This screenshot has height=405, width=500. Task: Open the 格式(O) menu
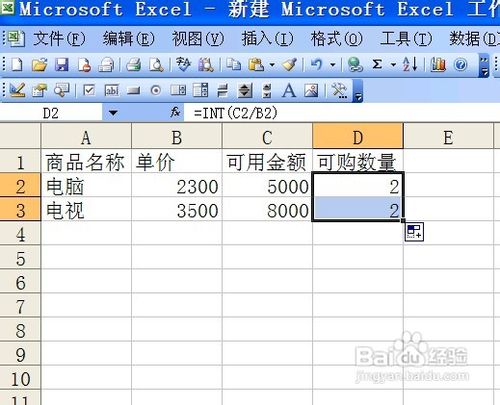point(337,39)
